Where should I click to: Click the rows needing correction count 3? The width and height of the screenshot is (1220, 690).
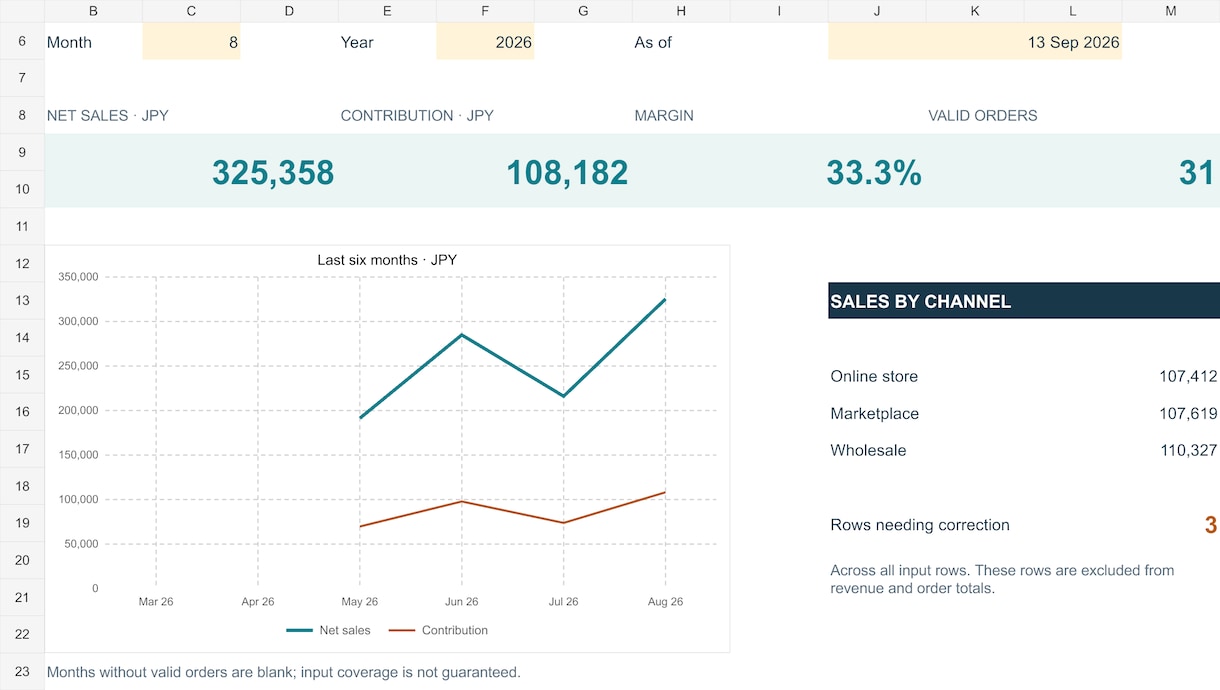pyautogui.click(x=1211, y=525)
